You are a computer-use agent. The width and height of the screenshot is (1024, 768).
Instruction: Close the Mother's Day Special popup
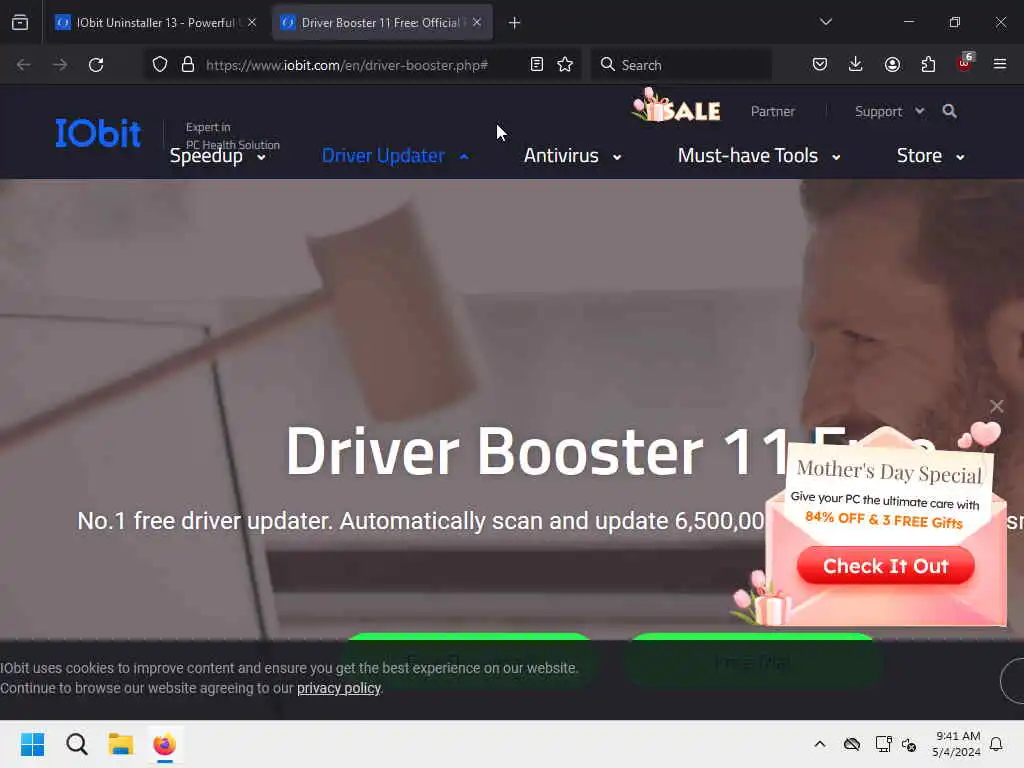(997, 406)
